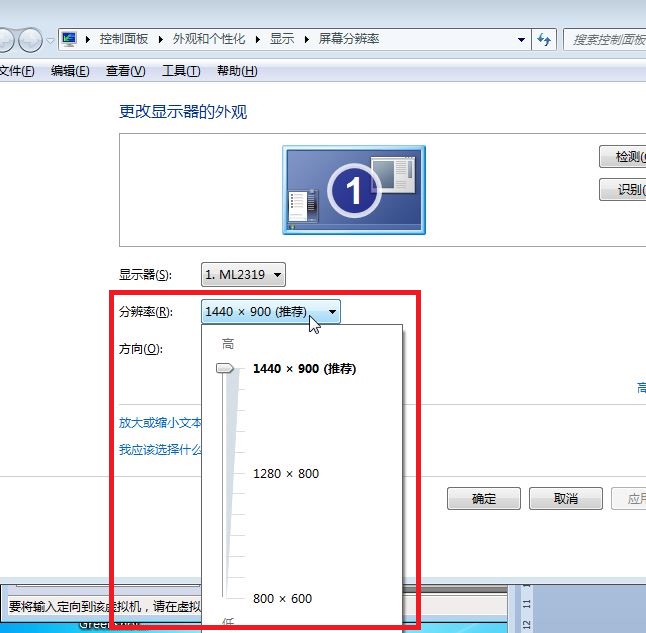Viewport: 646px width, 633px height.
Task: Select the monitor 1 display thumbnail
Action: 353,189
